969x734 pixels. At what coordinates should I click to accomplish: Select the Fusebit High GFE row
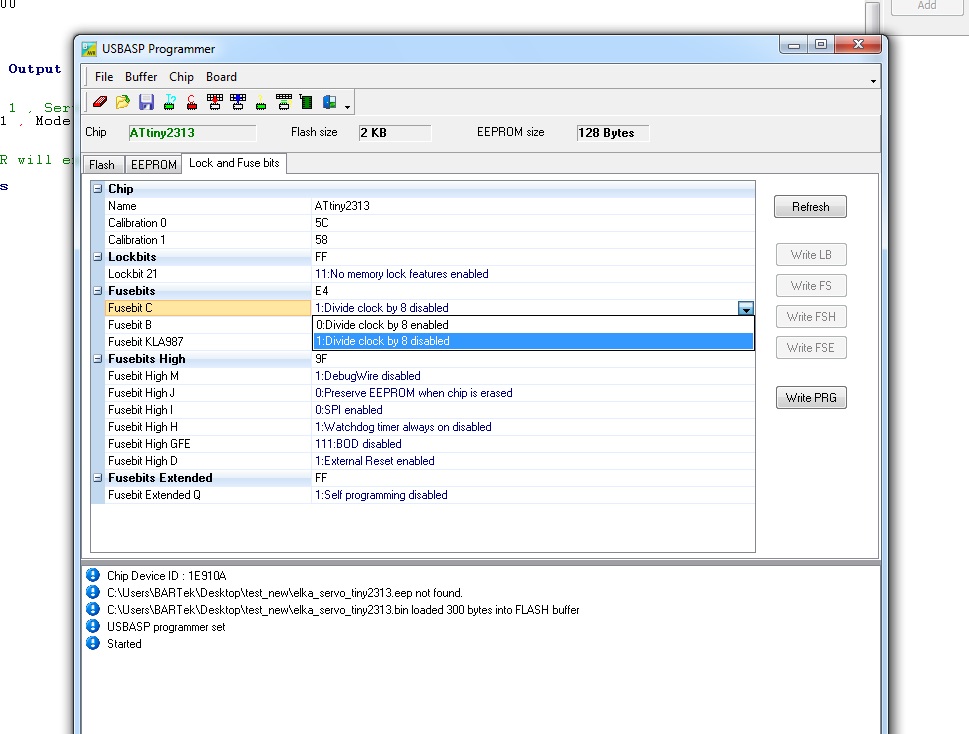click(x=430, y=444)
